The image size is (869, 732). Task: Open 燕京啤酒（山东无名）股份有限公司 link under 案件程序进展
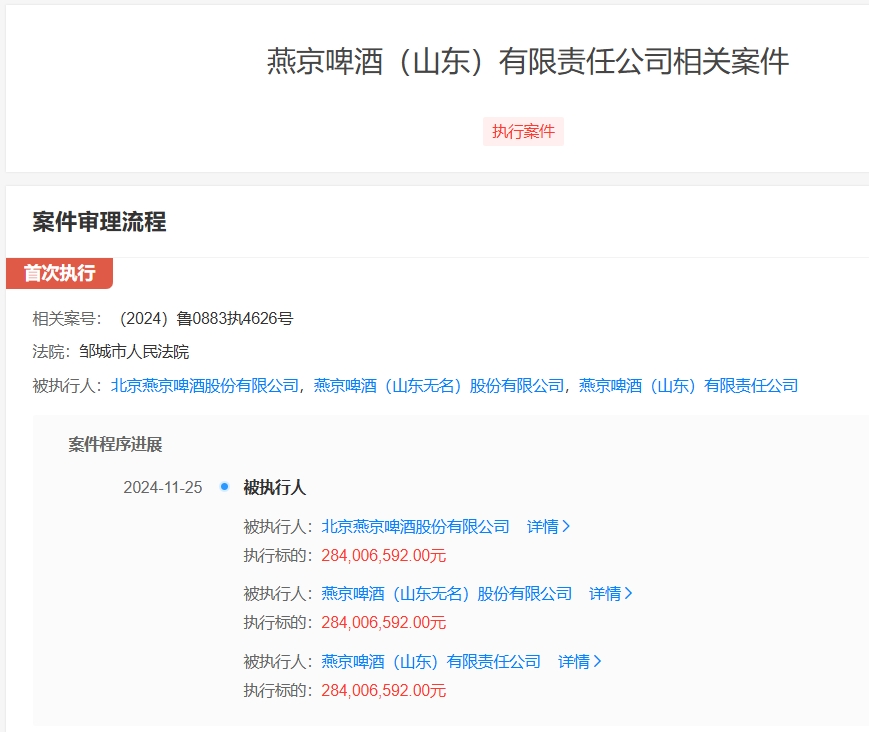tap(447, 594)
